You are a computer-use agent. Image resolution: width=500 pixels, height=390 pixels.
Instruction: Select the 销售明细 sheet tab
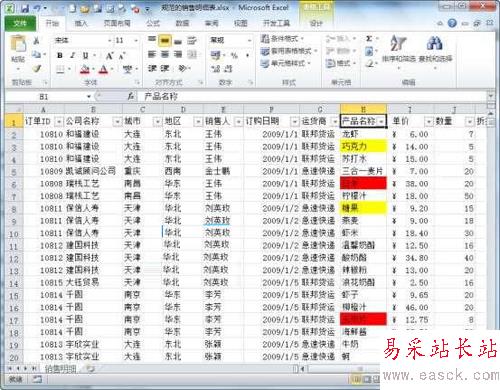(x=60, y=369)
